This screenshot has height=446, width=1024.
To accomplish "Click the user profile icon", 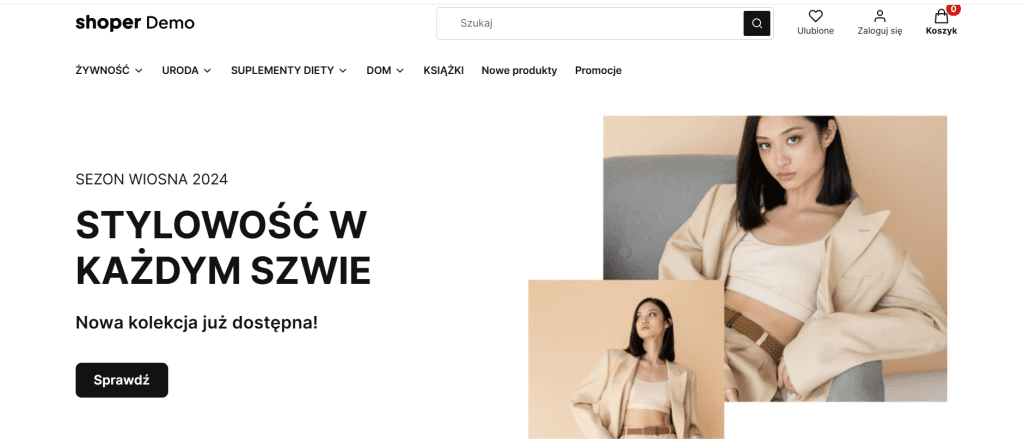I will 880,16.
